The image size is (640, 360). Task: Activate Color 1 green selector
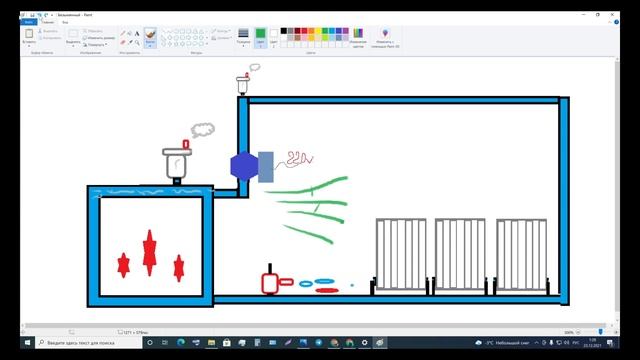point(260,38)
